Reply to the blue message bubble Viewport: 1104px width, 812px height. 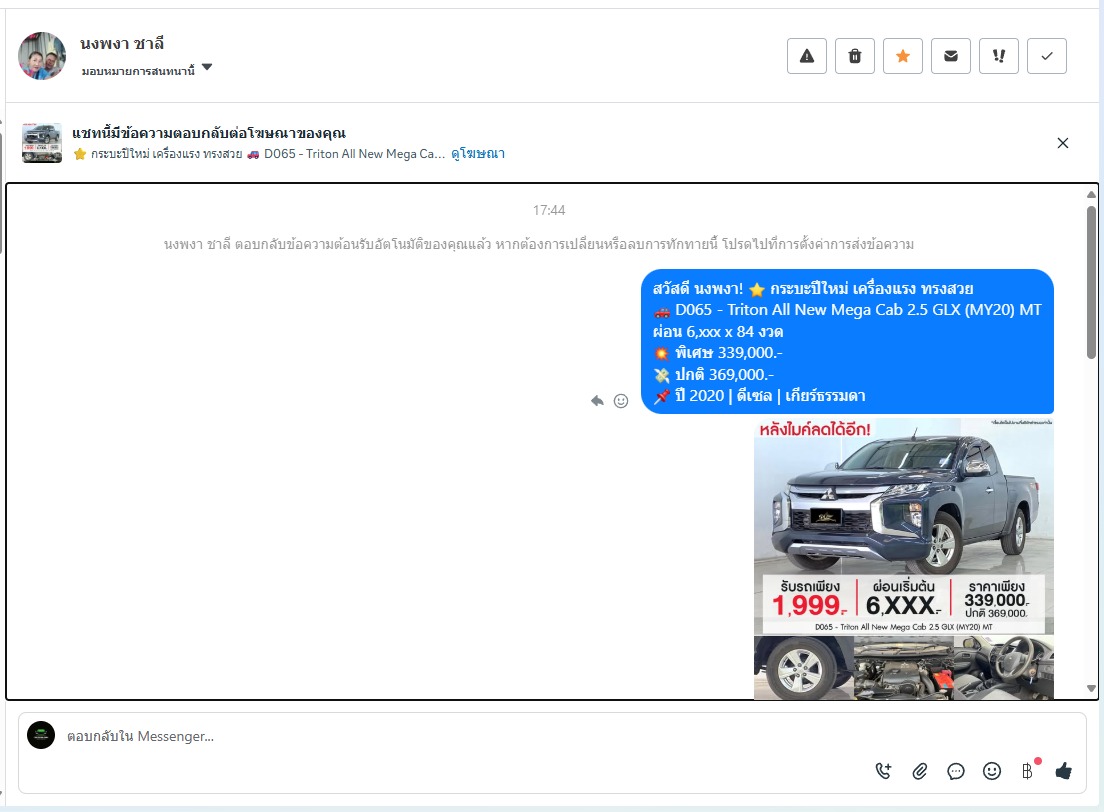(x=597, y=401)
